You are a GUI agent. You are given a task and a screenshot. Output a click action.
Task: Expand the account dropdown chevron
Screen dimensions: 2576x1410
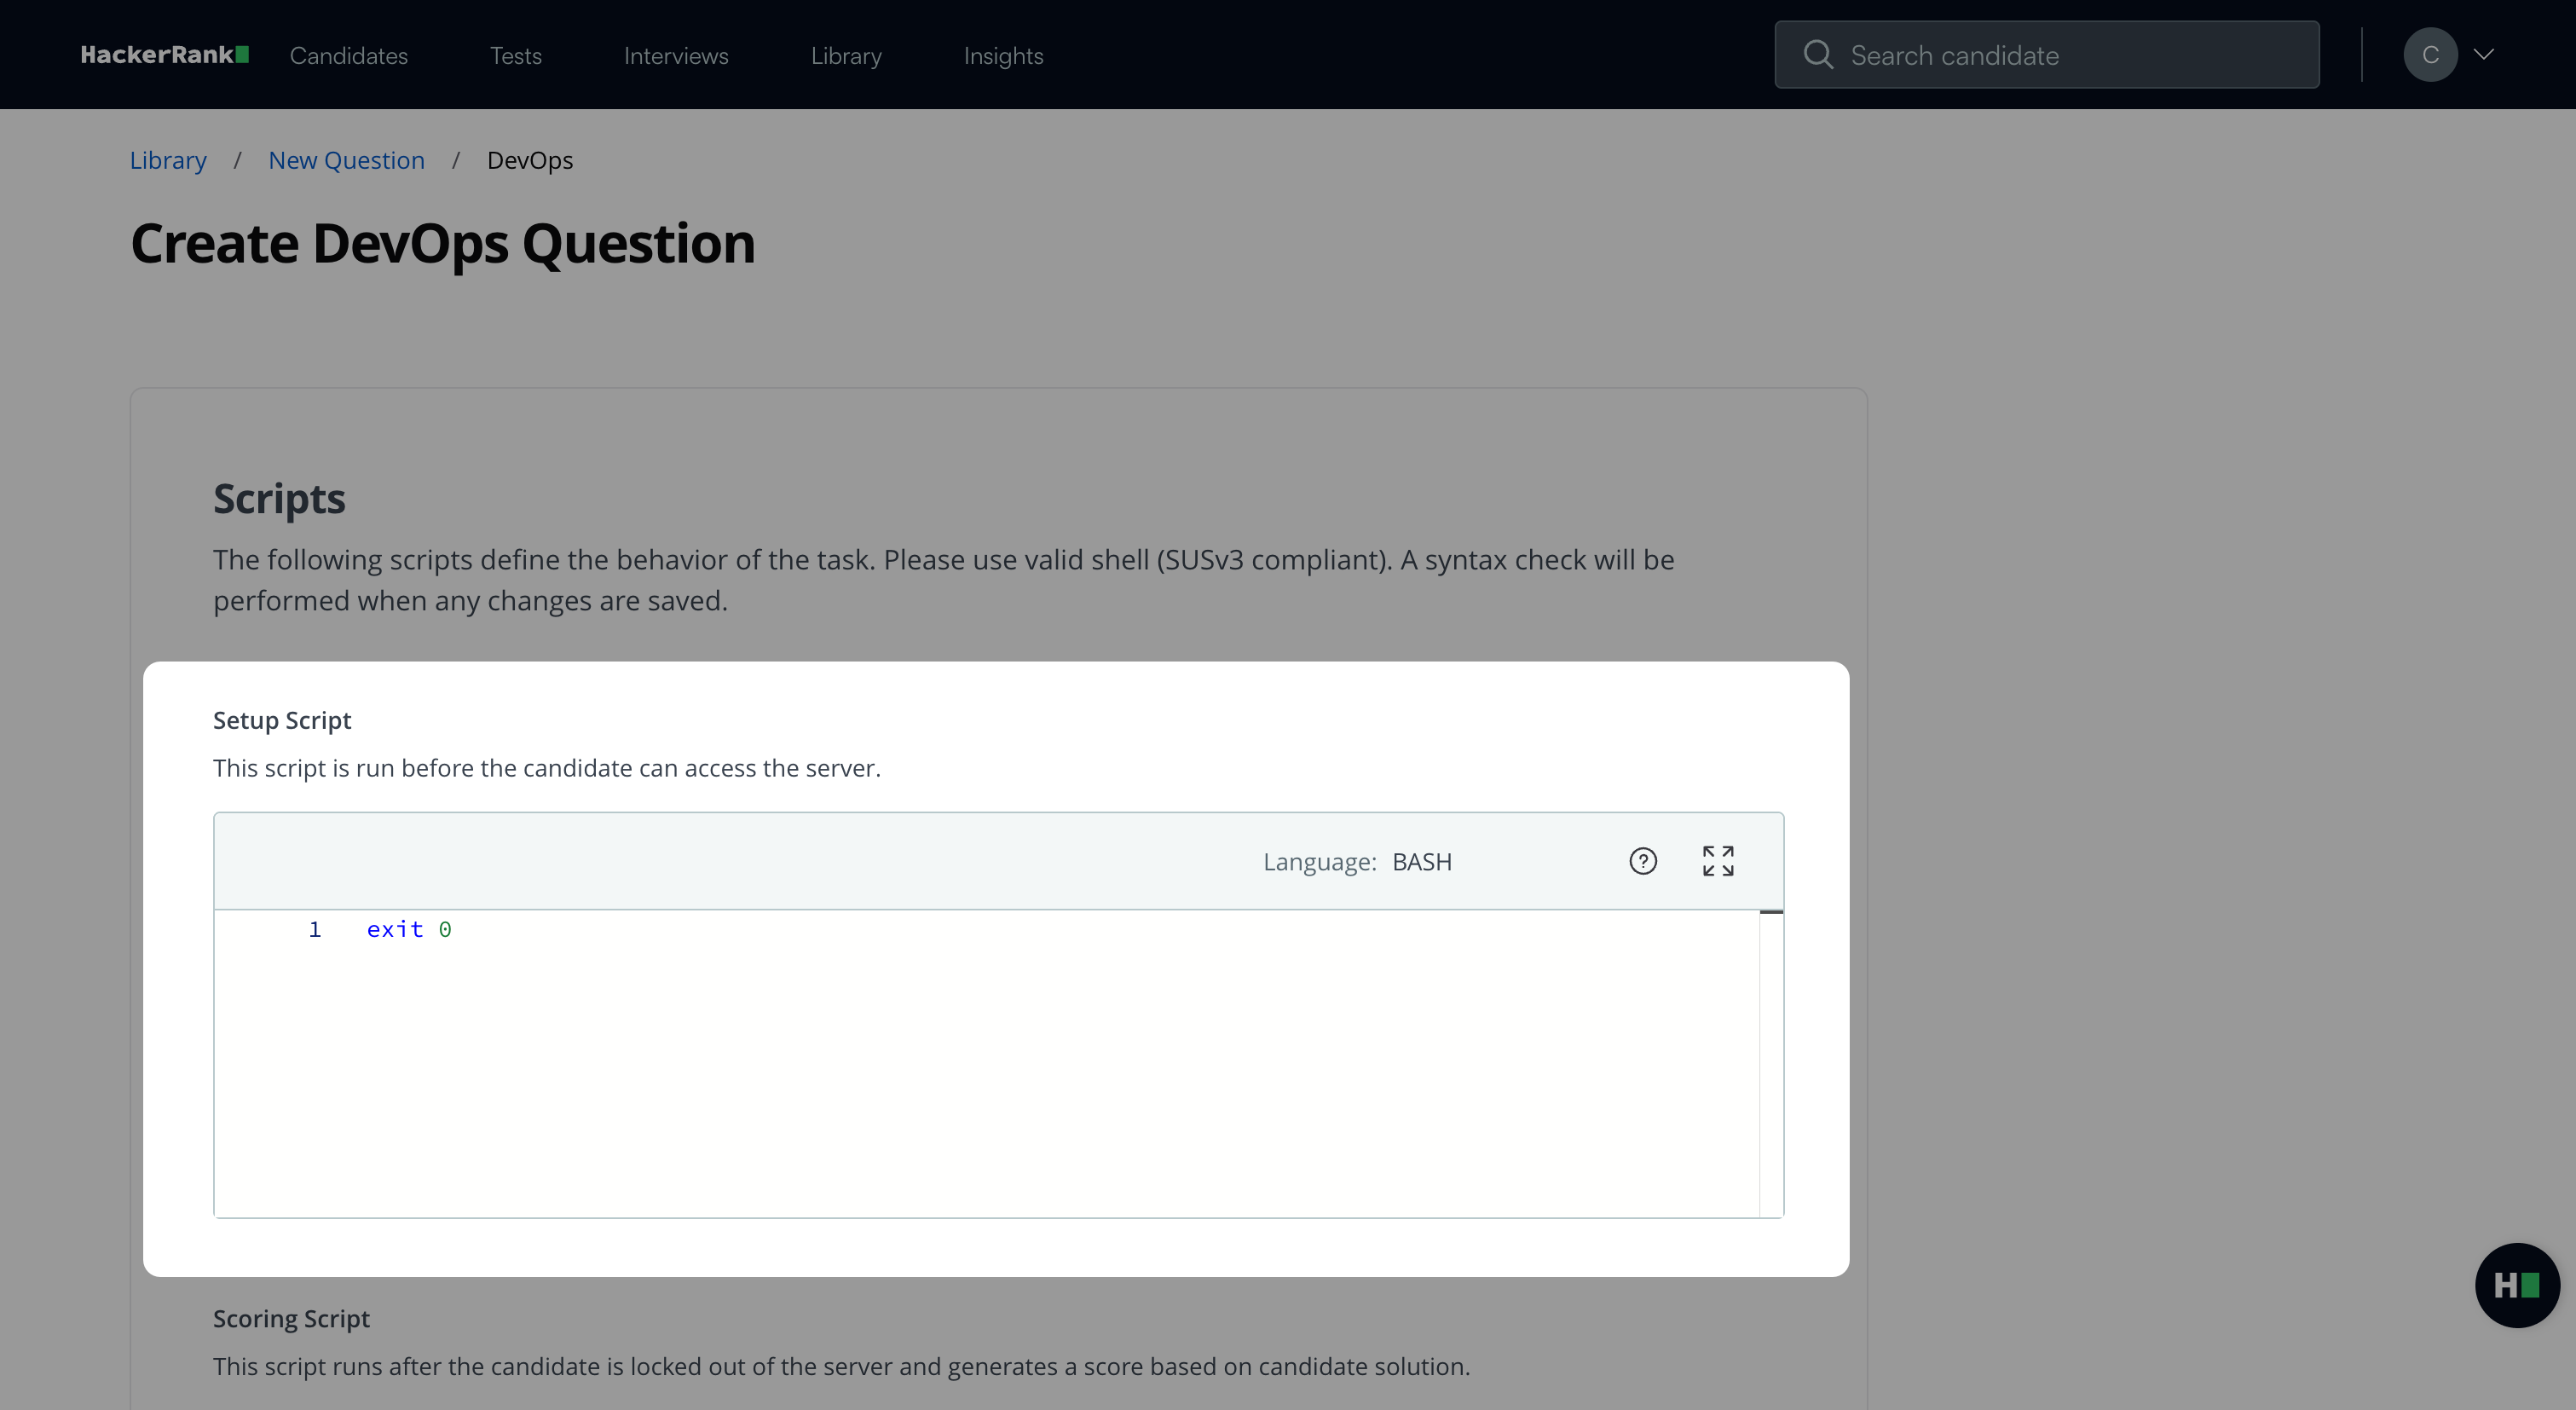coord(2484,55)
